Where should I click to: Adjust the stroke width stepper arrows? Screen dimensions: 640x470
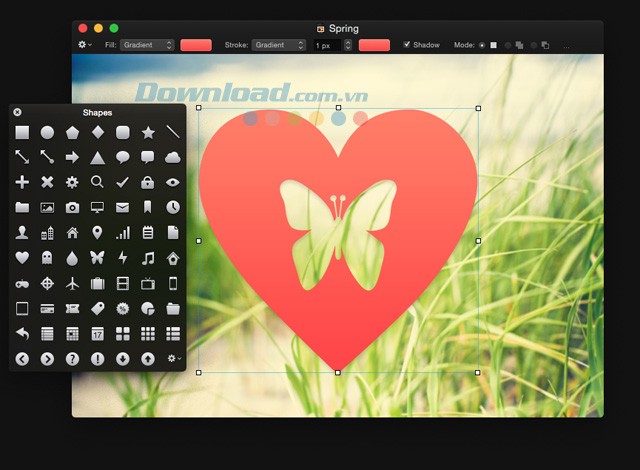(348, 45)
